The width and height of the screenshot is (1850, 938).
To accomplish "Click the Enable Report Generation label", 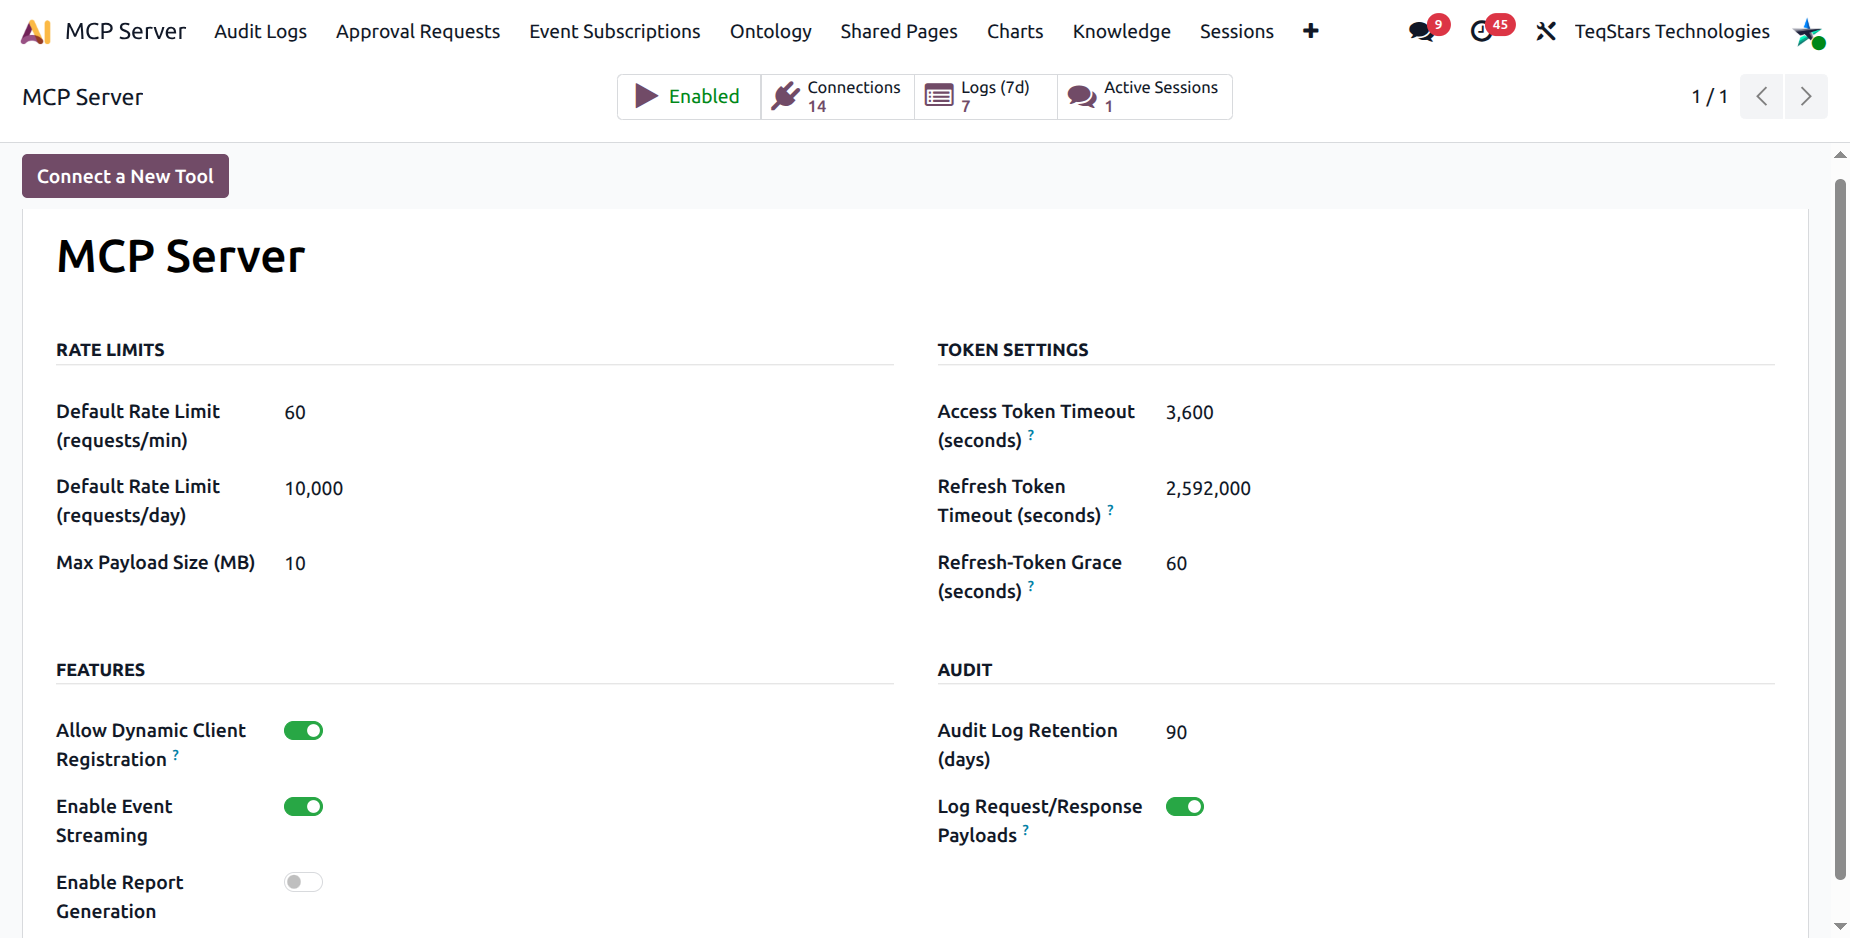I will click(120, 897).
